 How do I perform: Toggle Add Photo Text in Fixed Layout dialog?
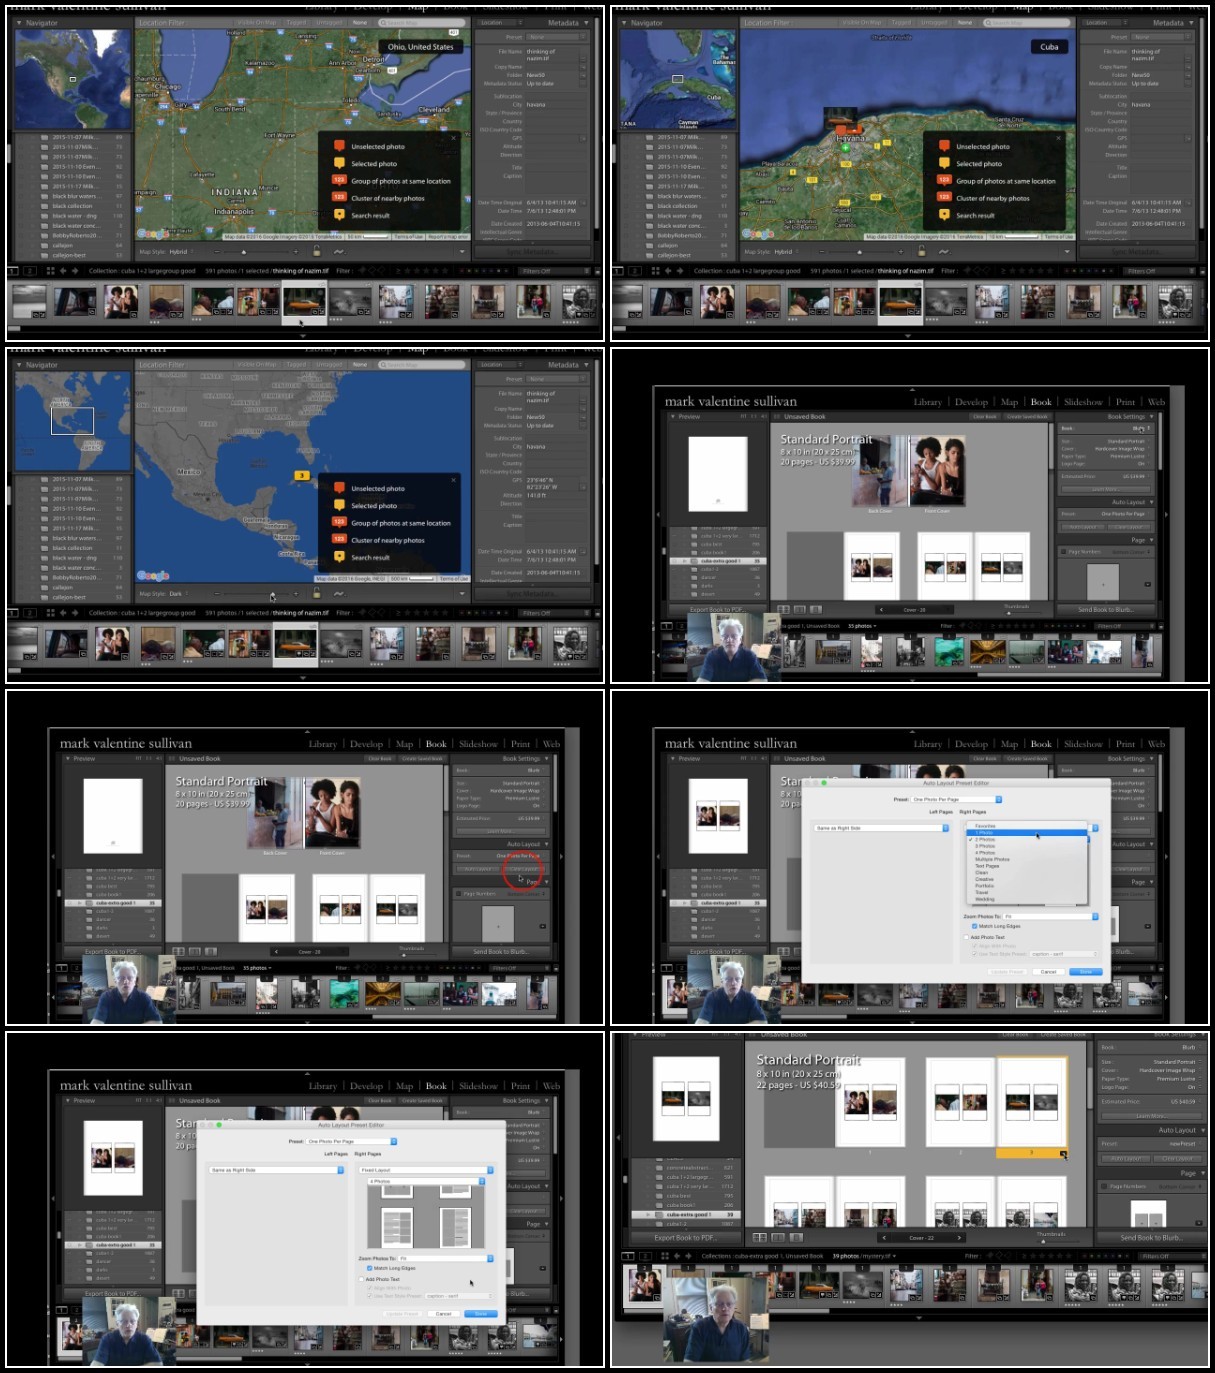pyautogui.click(x=362, y=1279)
